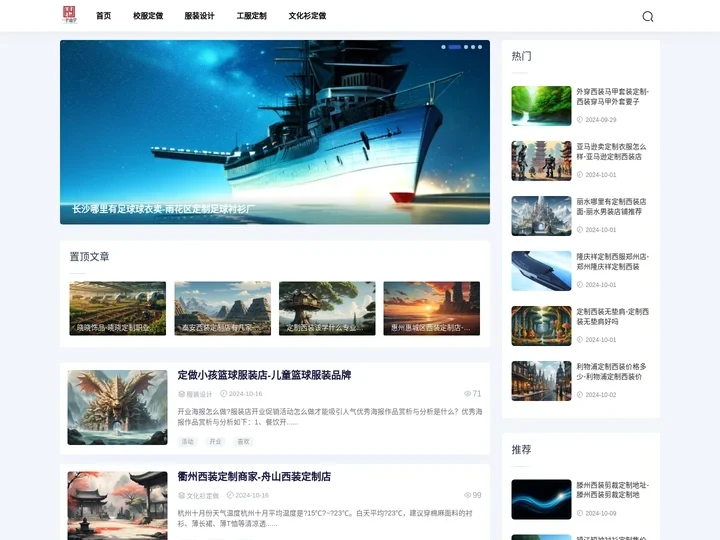Open the pinned card 高安西装定制店有几家
This screenshot has height=540, width=720.
[222, 308]
